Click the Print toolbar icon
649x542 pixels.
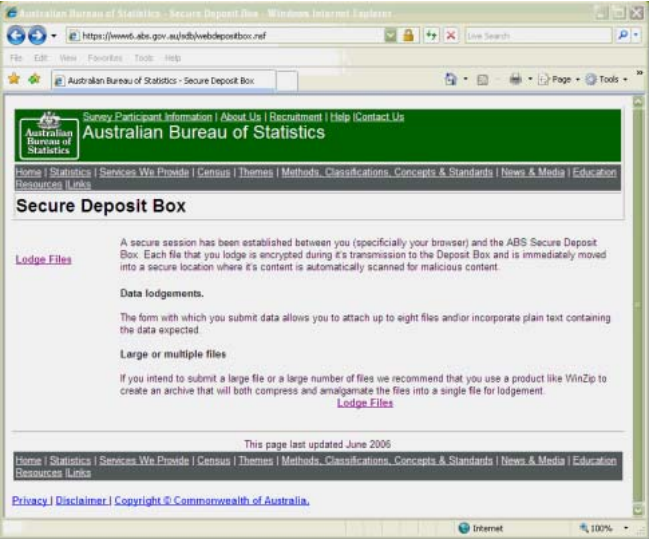(515, 79)
